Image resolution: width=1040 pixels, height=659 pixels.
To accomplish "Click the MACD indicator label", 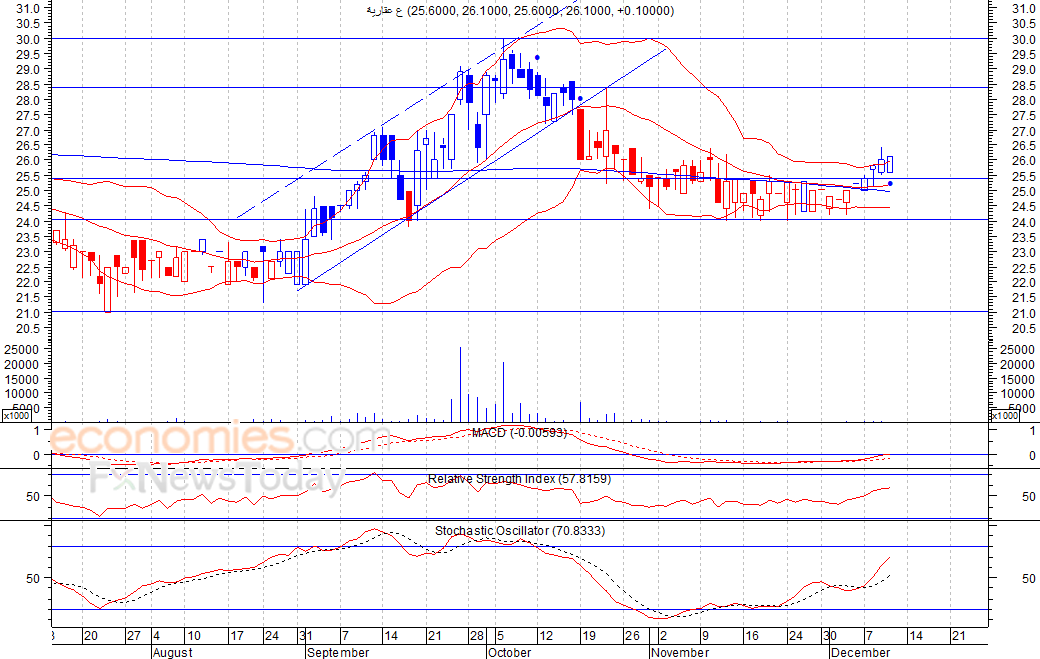I will click(519, 433).
